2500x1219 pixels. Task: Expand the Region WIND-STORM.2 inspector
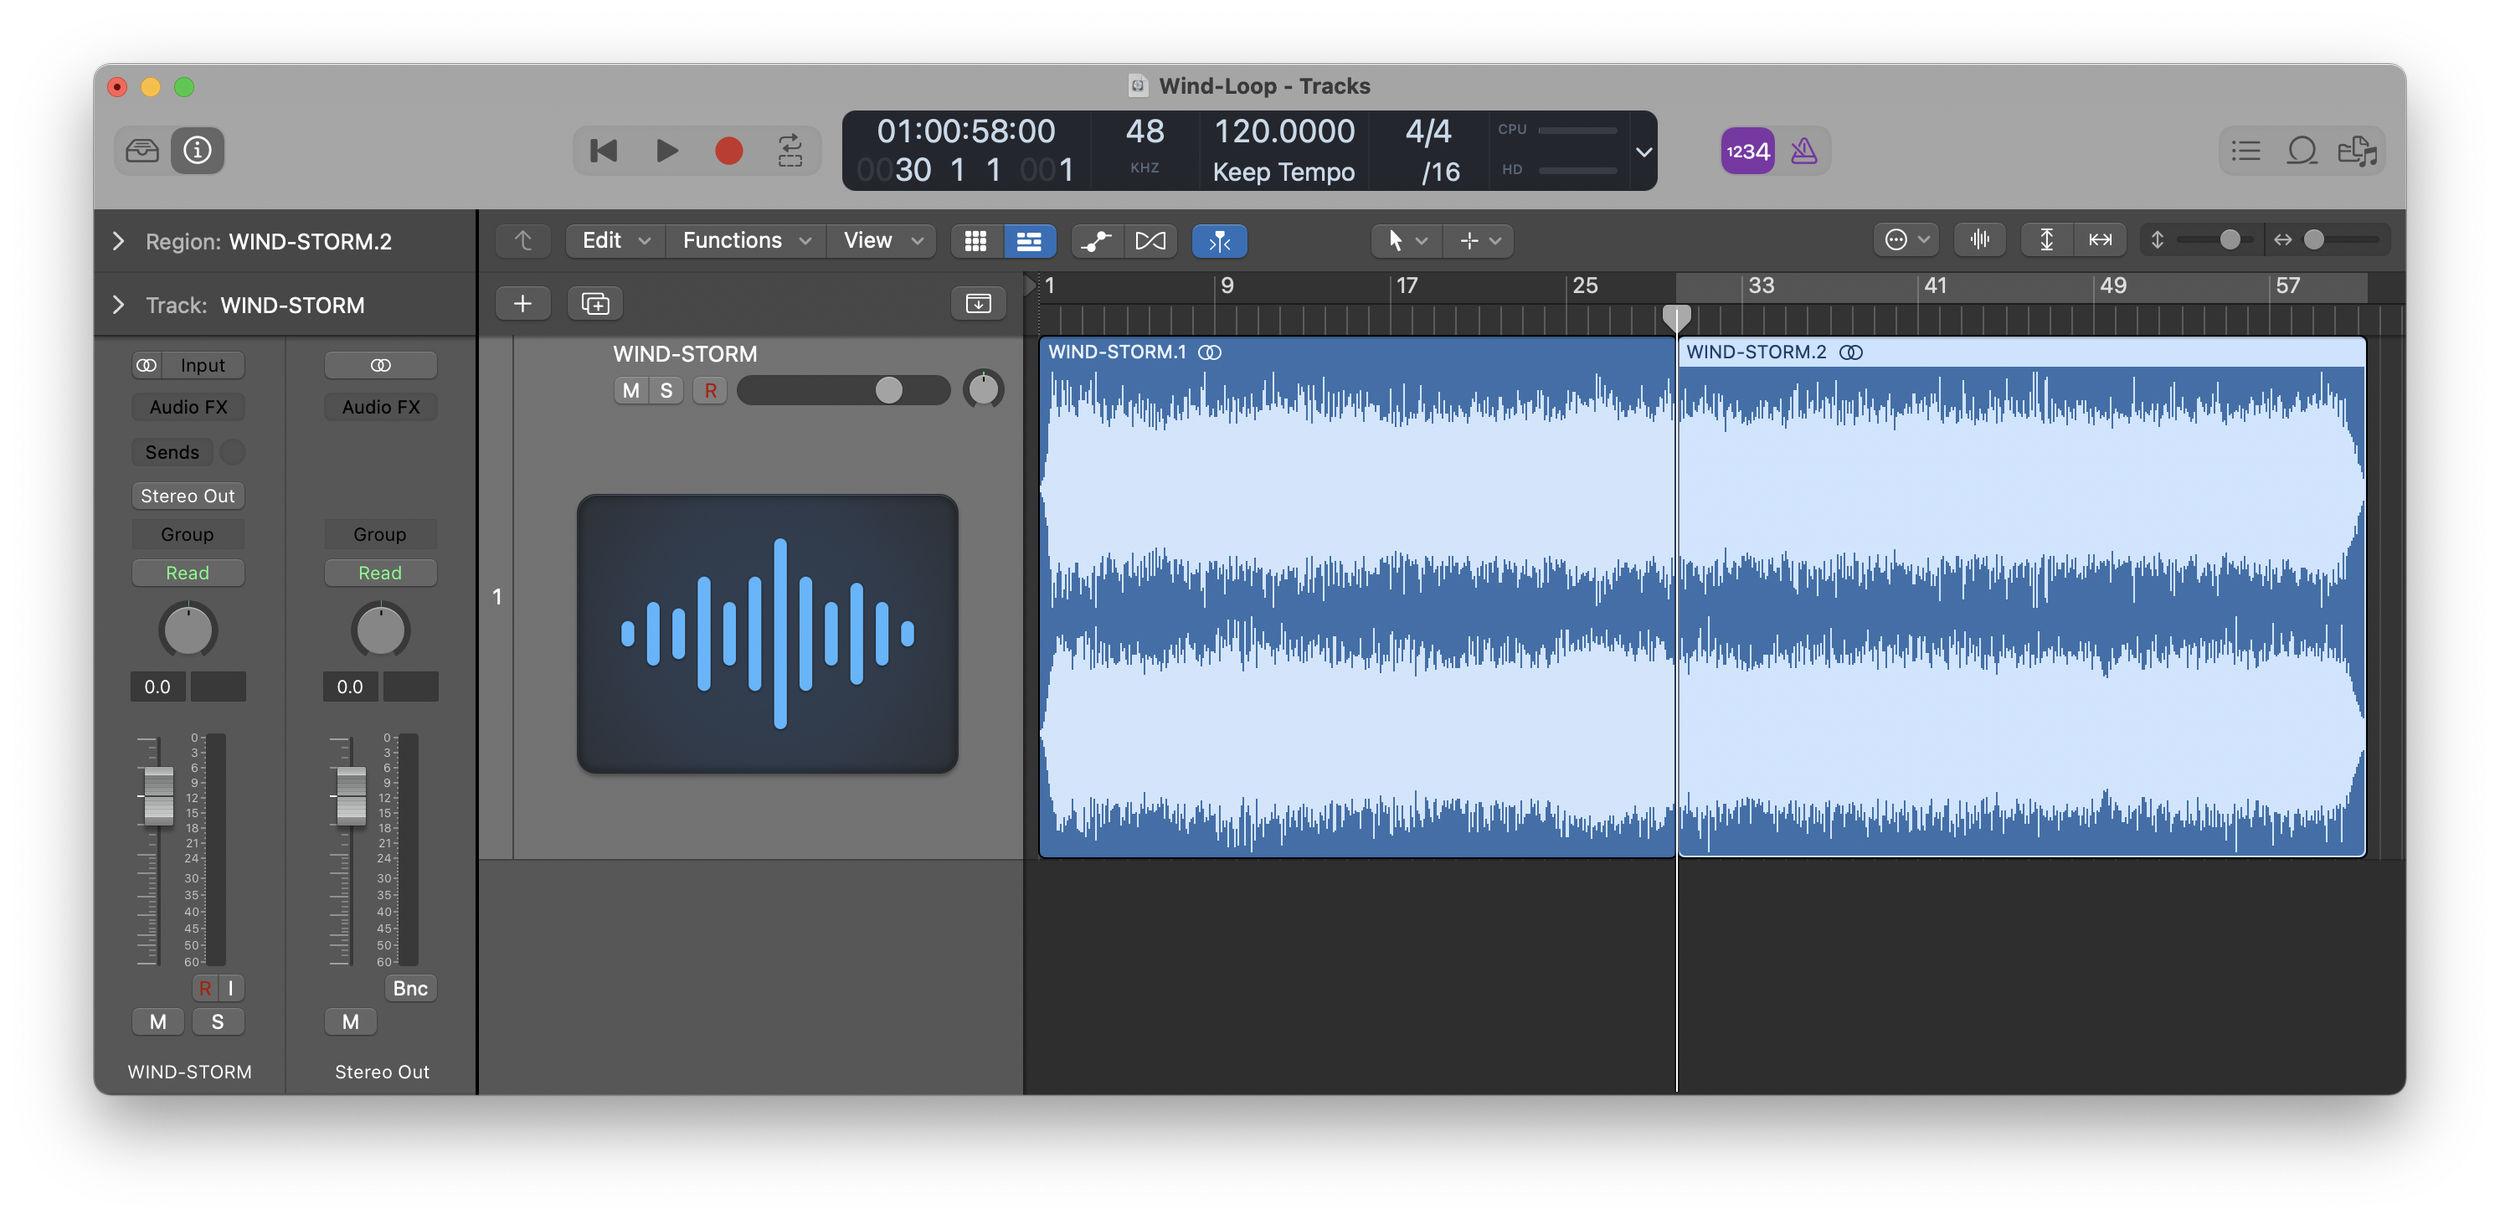(116, 241)
